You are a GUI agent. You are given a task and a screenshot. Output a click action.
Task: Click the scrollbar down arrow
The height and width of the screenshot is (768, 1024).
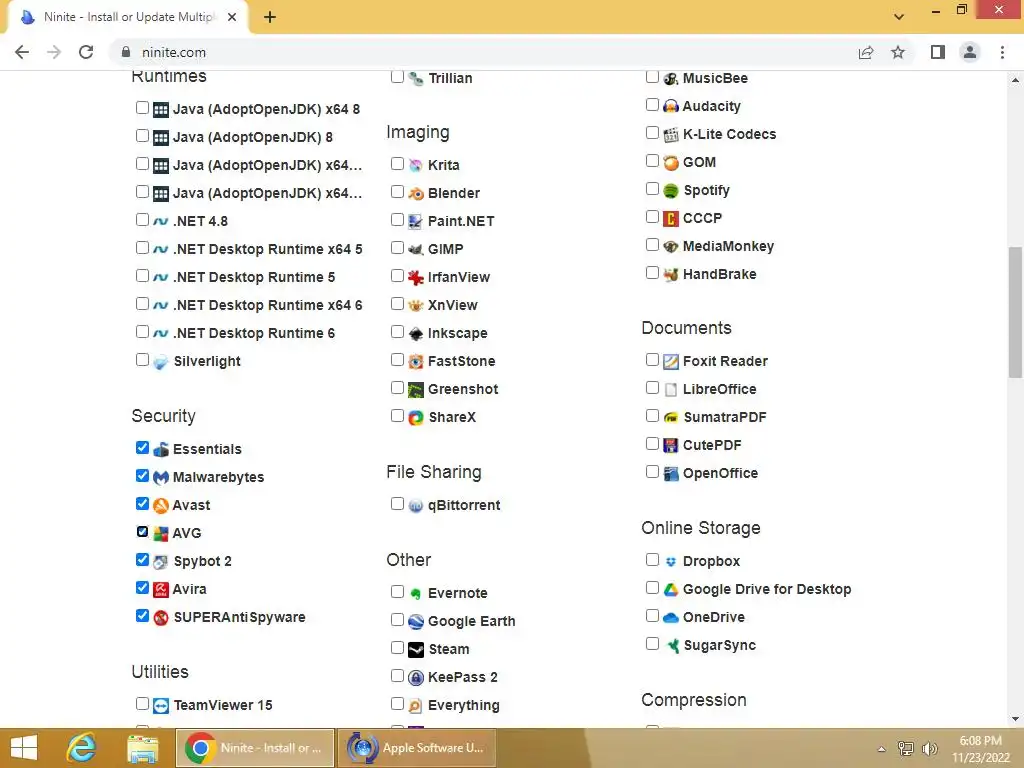pos(1015,719)
